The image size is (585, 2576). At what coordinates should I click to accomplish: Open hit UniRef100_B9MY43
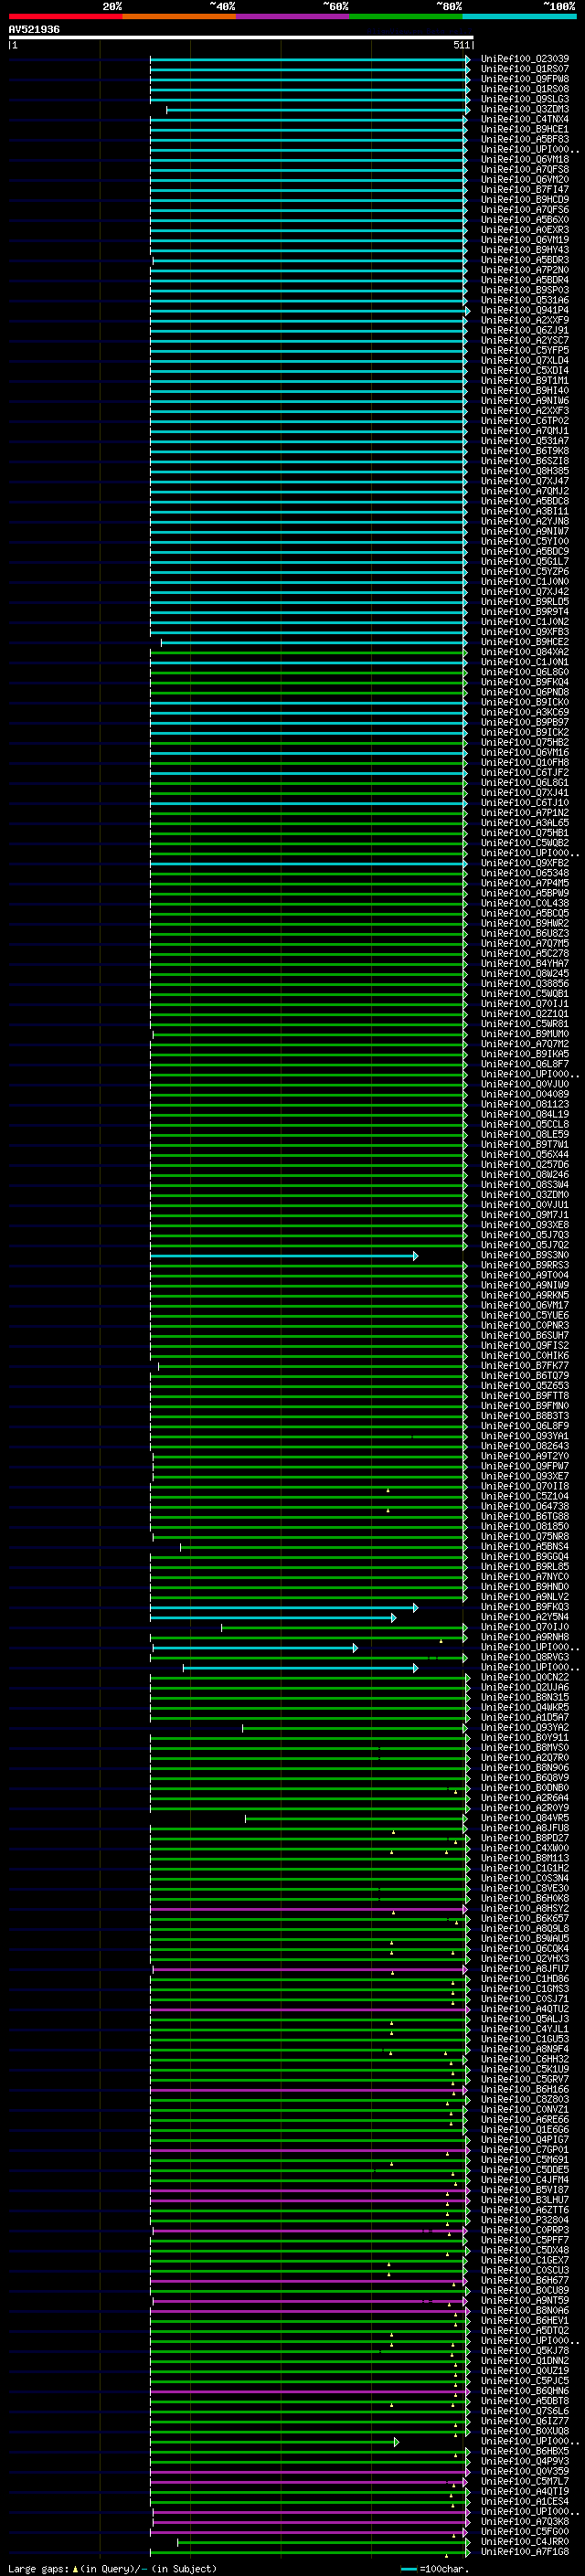pyautogui.click(x=525, y=250)
